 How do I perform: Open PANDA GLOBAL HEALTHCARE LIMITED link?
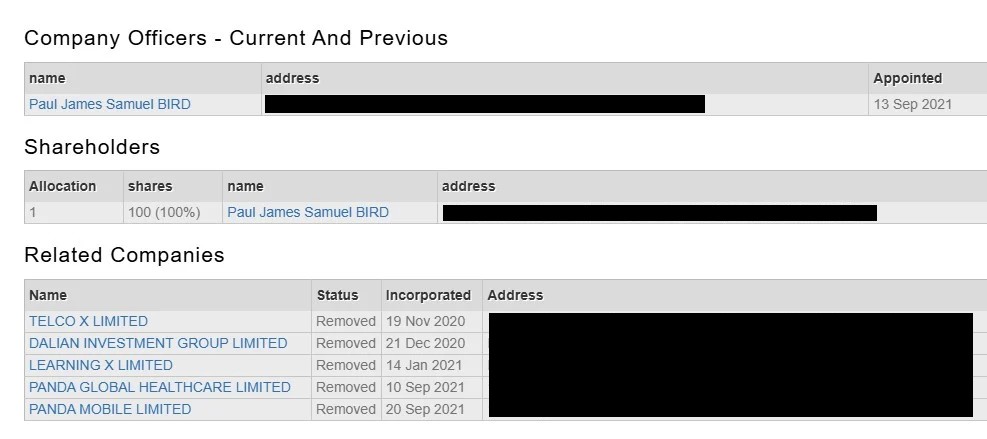(160, 387)
